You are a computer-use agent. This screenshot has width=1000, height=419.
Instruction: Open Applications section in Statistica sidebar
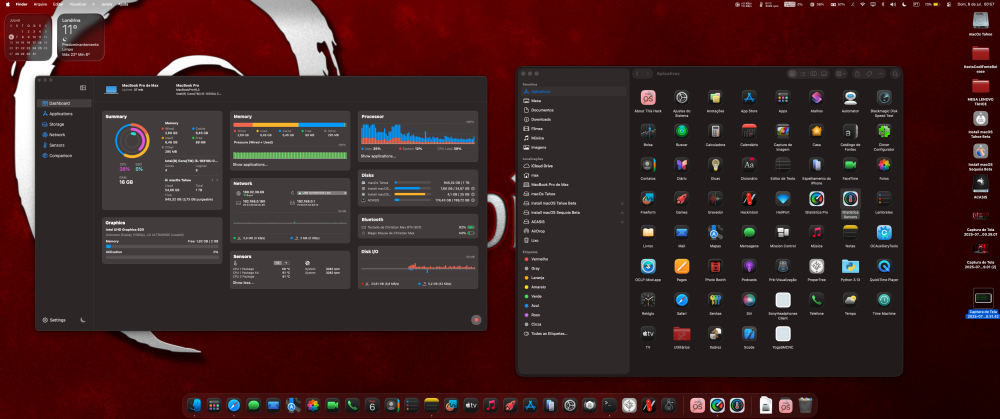pos(64,114)
